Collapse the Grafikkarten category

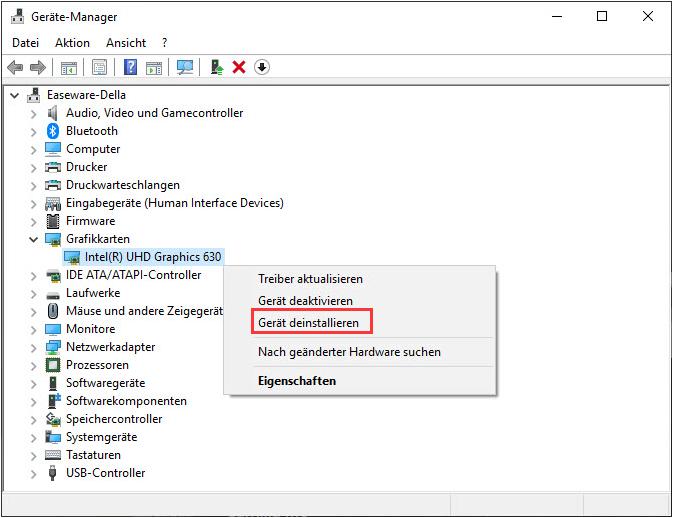(x=33, y=239)
